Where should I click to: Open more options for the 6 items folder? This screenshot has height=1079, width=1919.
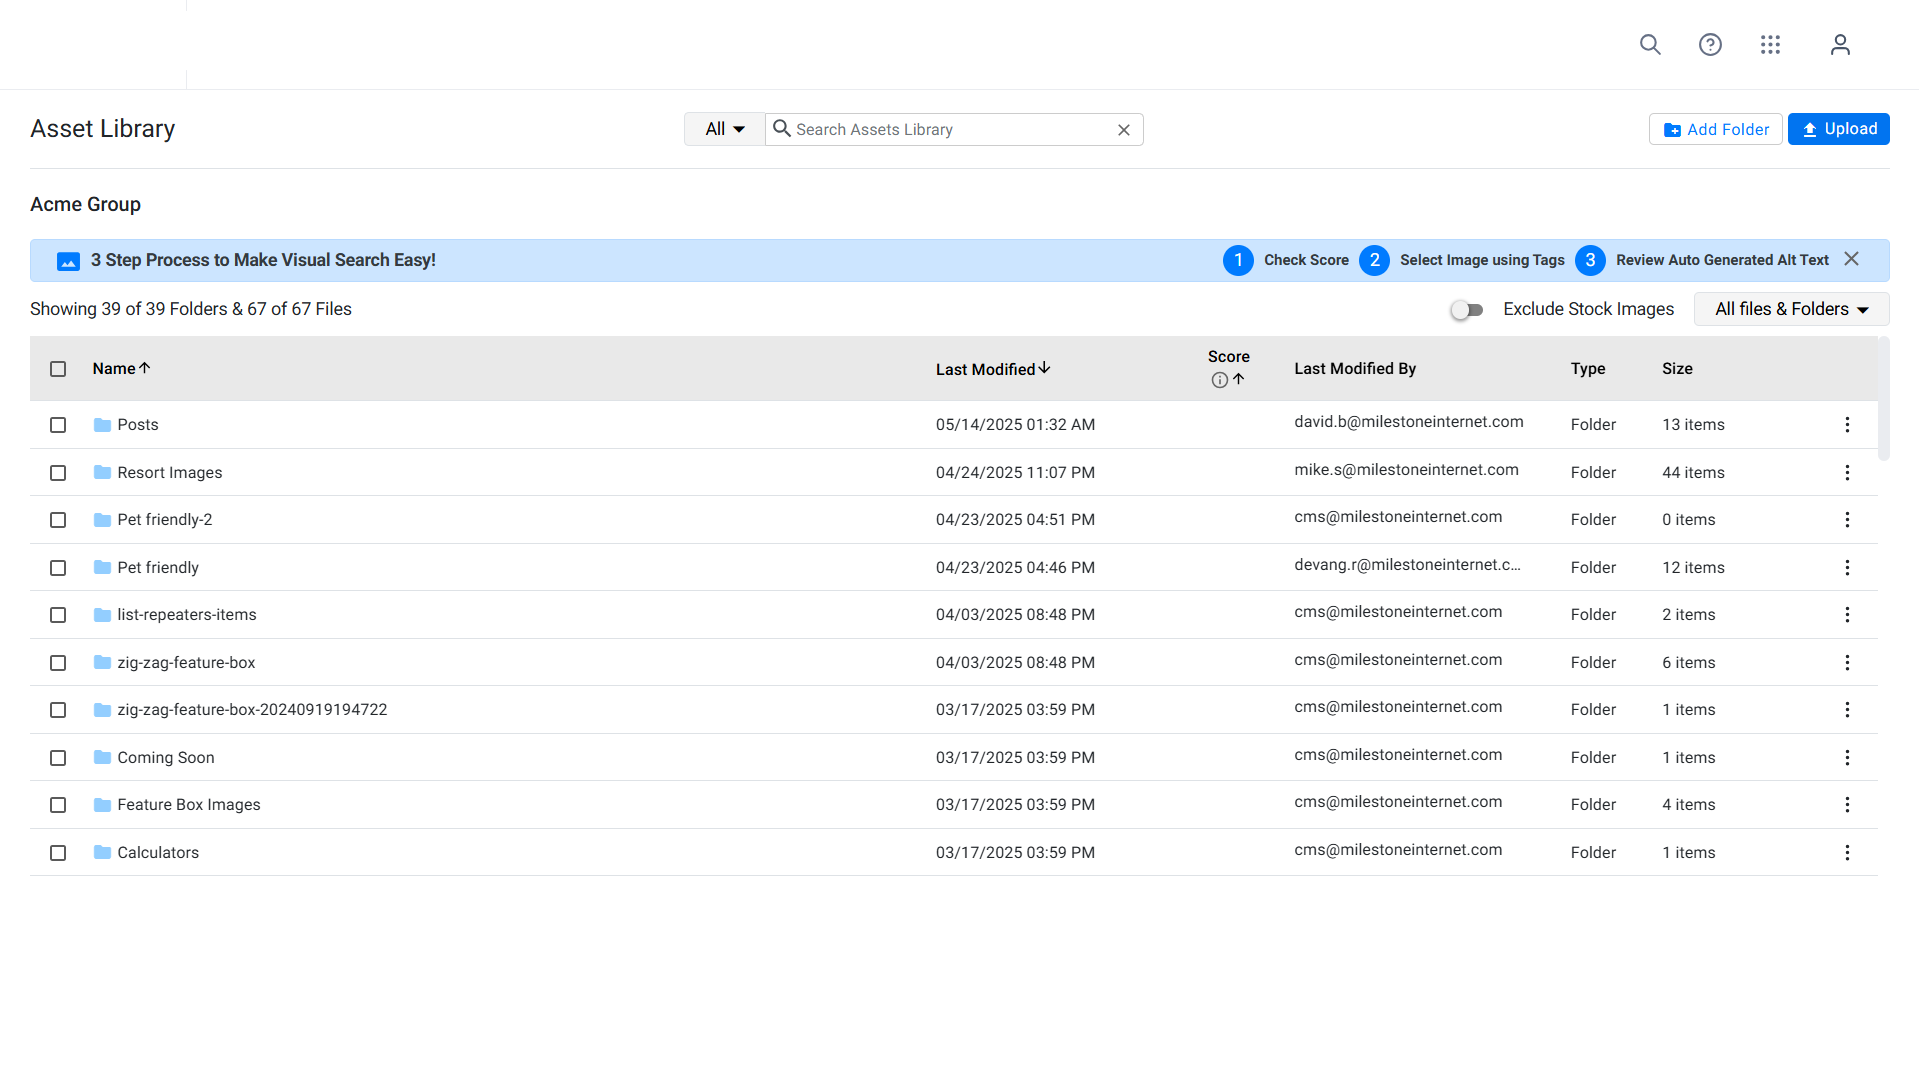click(x=1847, y=663)
